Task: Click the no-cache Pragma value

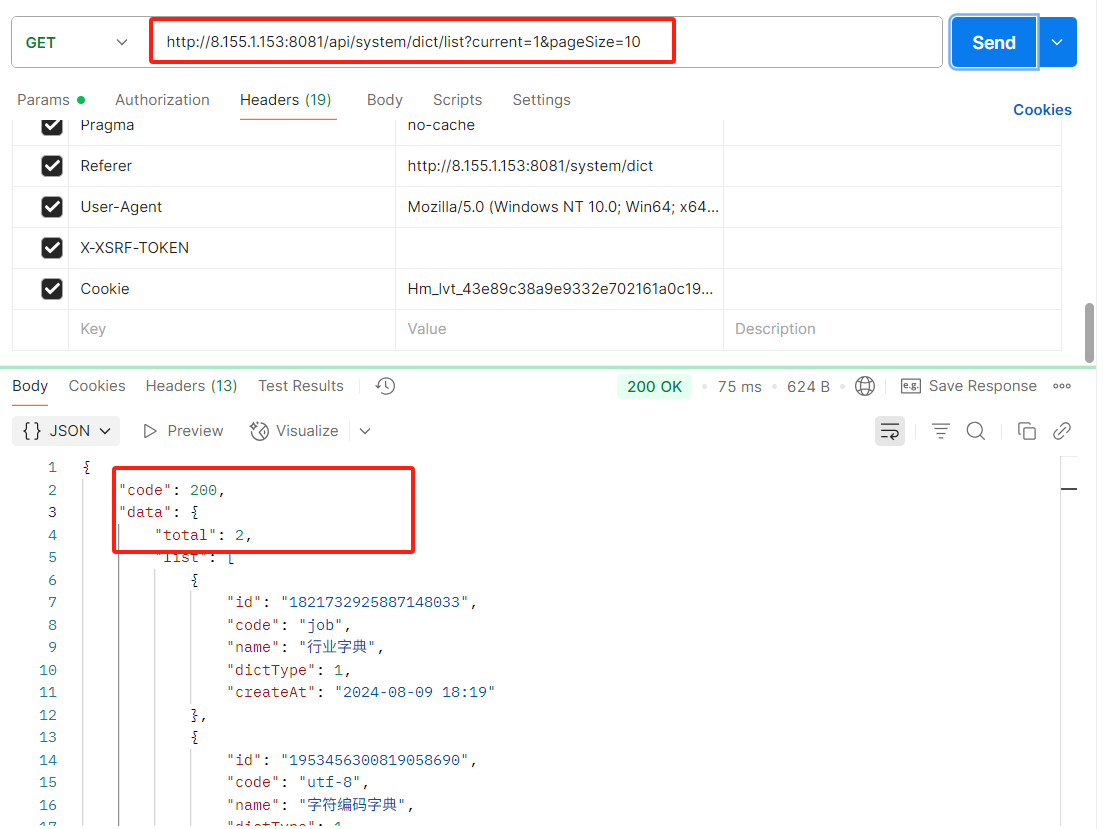Action: click(x=441, y=125)
